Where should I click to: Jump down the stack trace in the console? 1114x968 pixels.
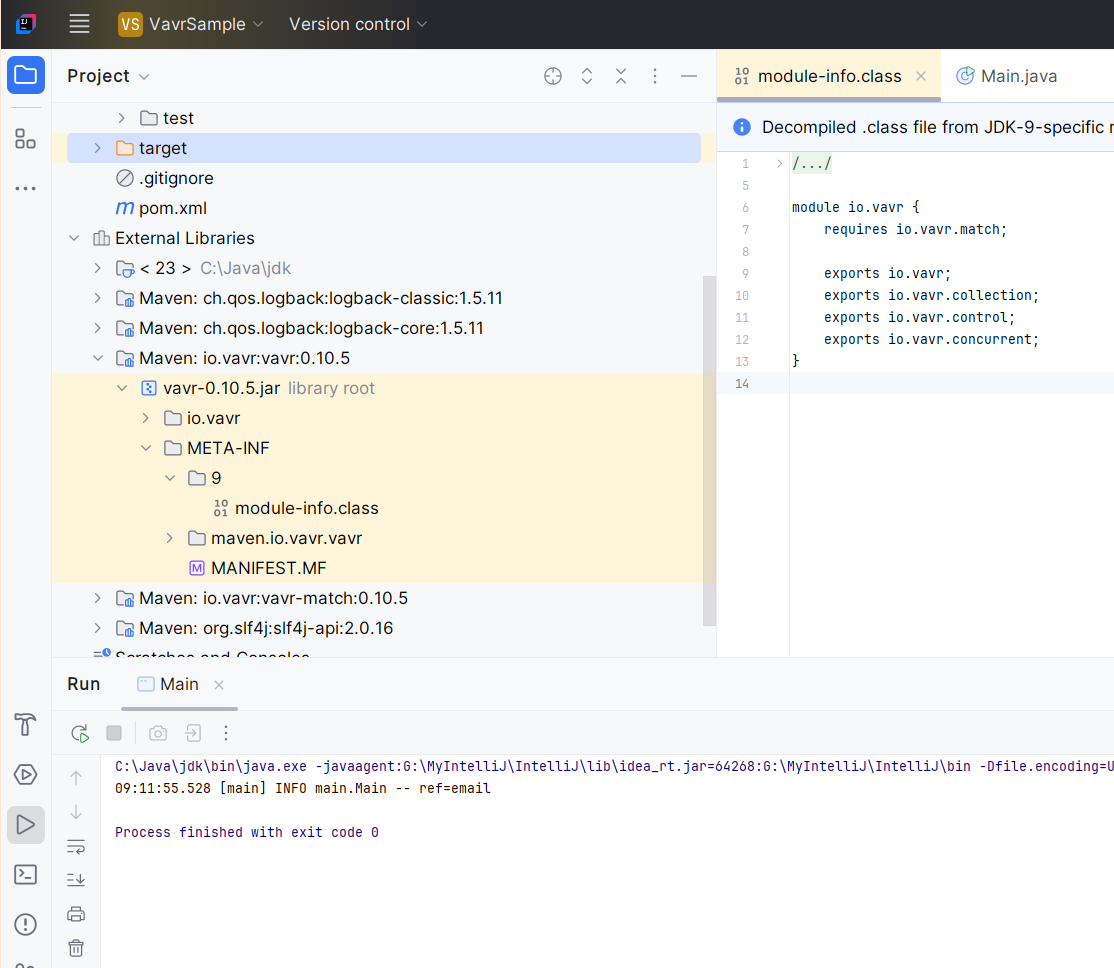point(76,812)
